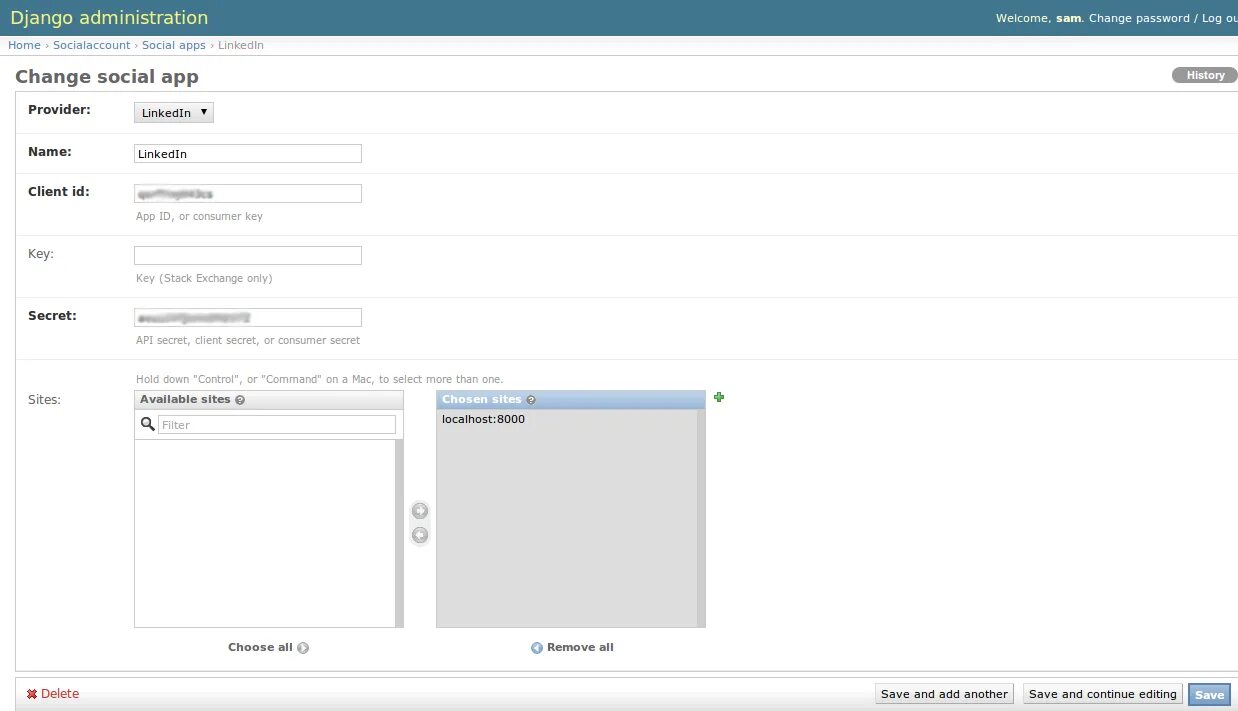Click Django administration header title
The height and width of the screenshot is (711, 1238).
[x=109, y=18]
